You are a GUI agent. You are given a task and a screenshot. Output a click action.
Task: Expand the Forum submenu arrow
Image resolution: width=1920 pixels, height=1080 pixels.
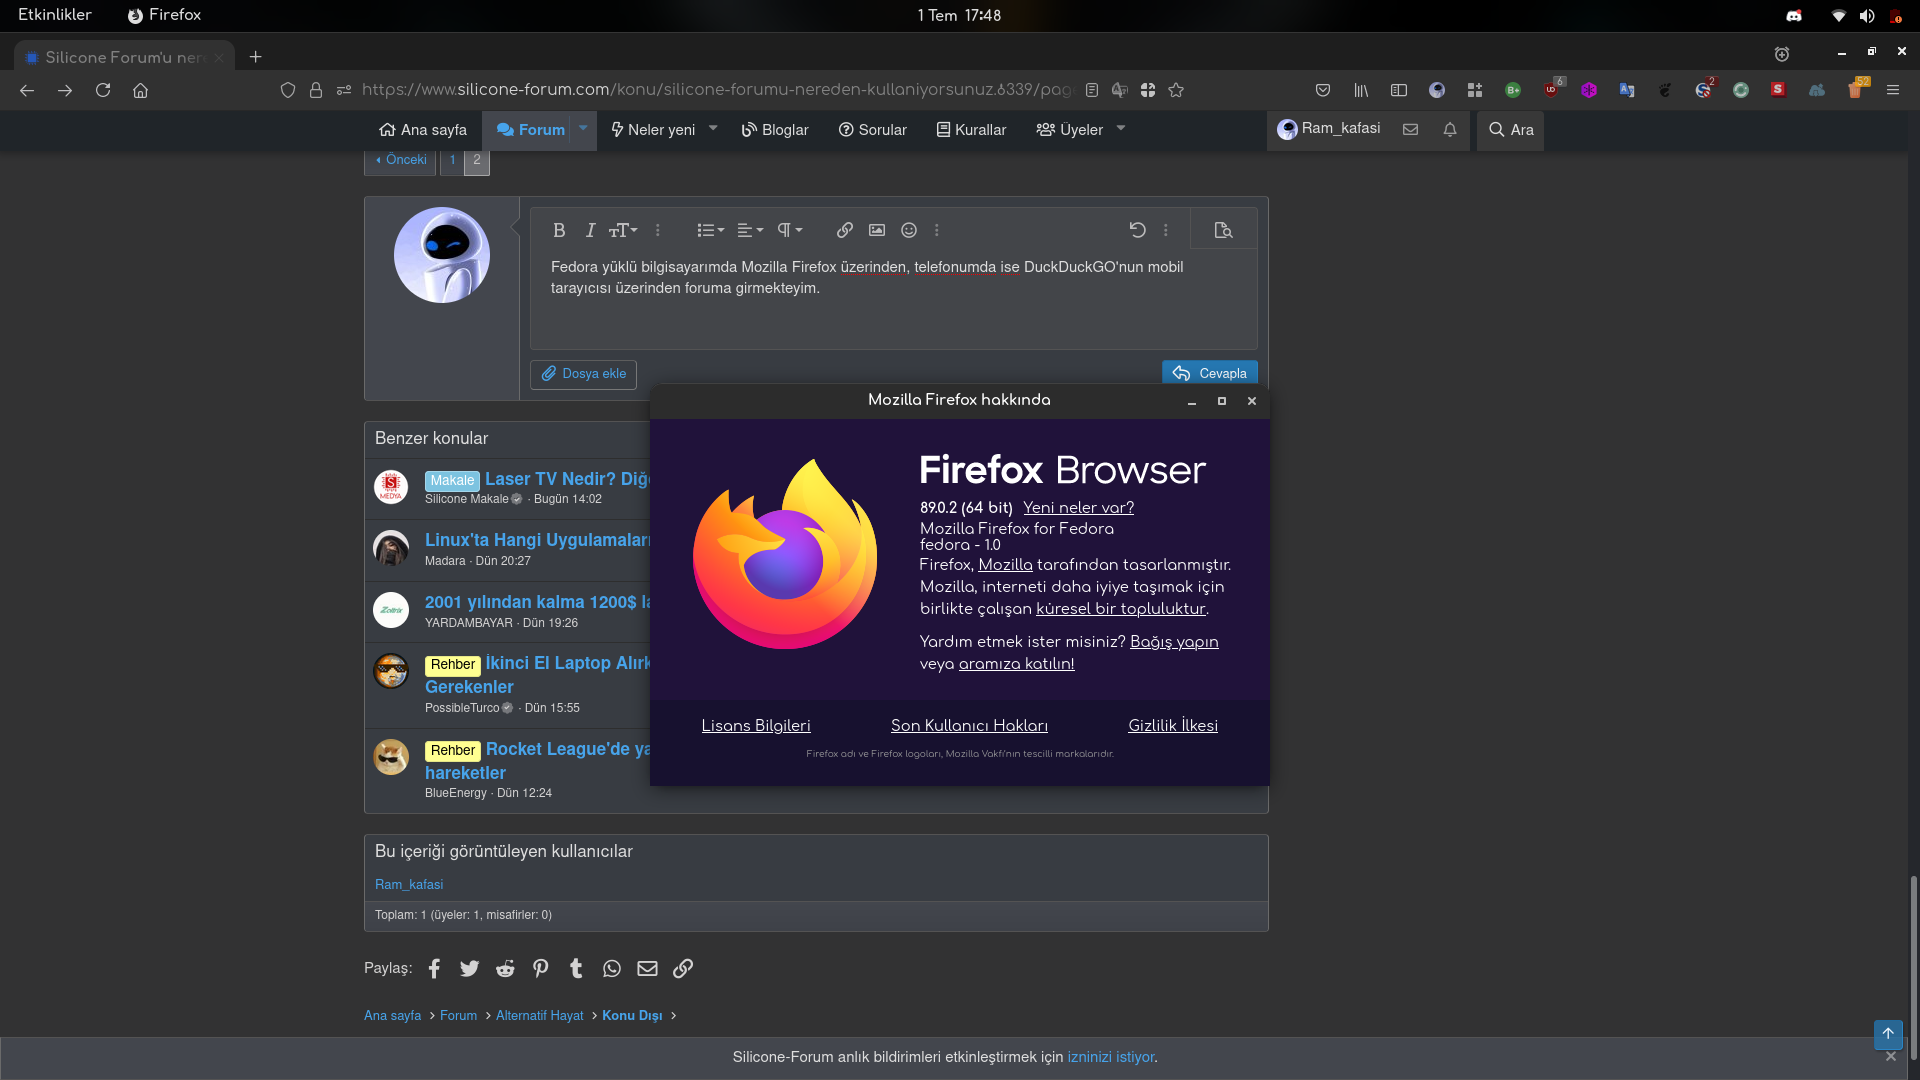(583, 129)
